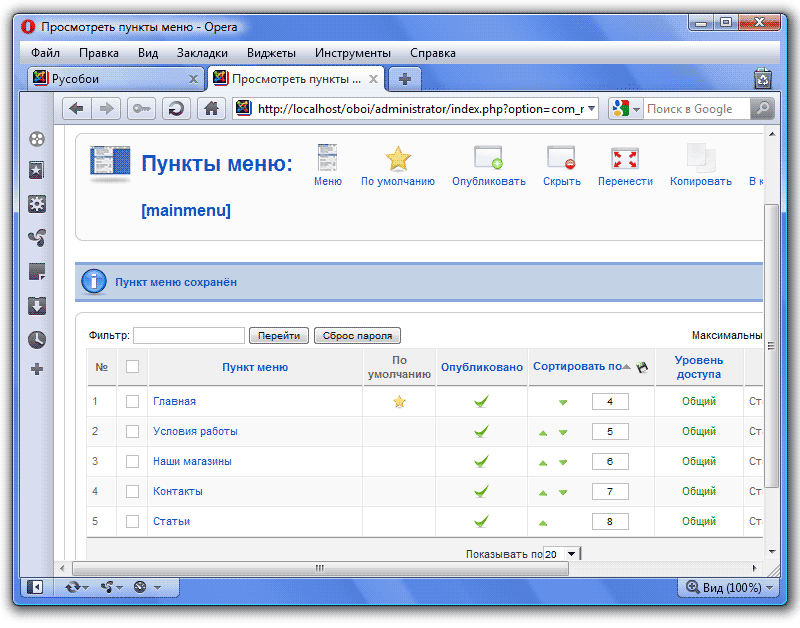Open the Закладки menu
The image size is (800, 628).
tap(202, 53)
